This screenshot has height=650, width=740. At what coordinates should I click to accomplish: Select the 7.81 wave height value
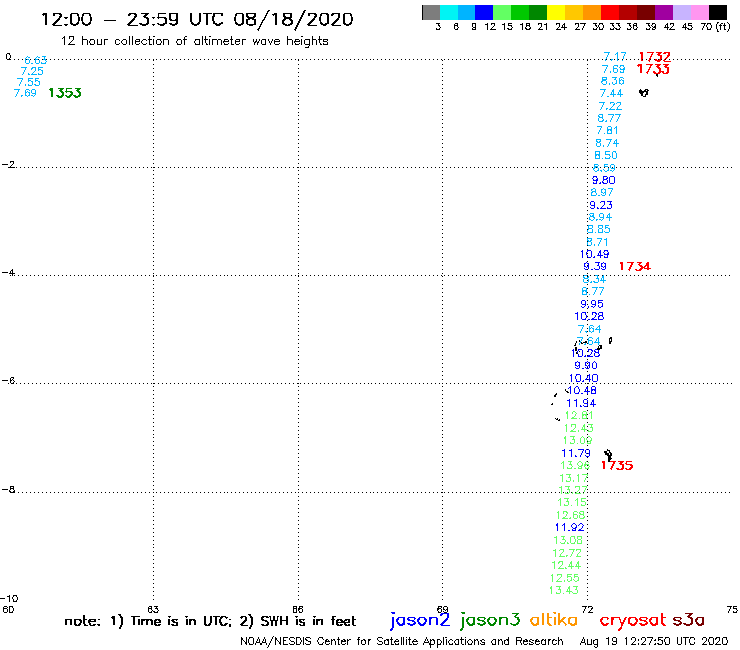click(x=607, y=130)
